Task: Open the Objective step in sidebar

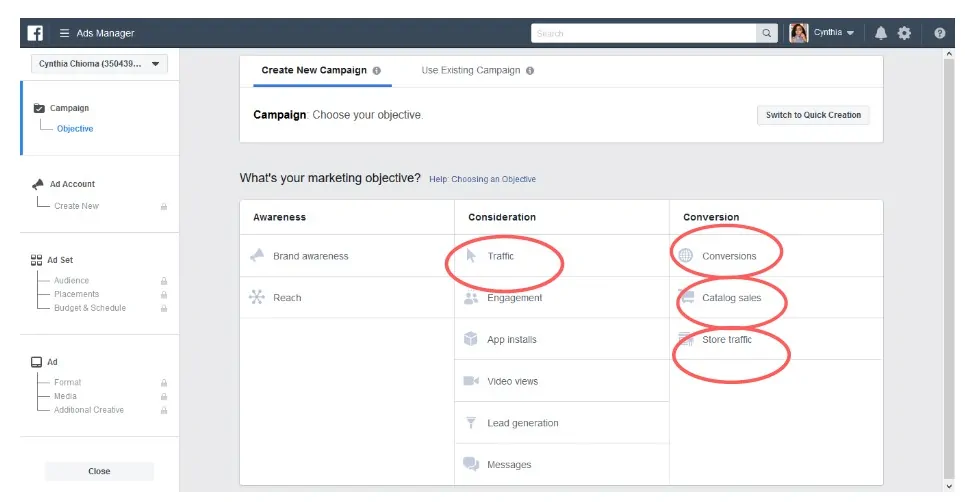Action: [75, 129]
